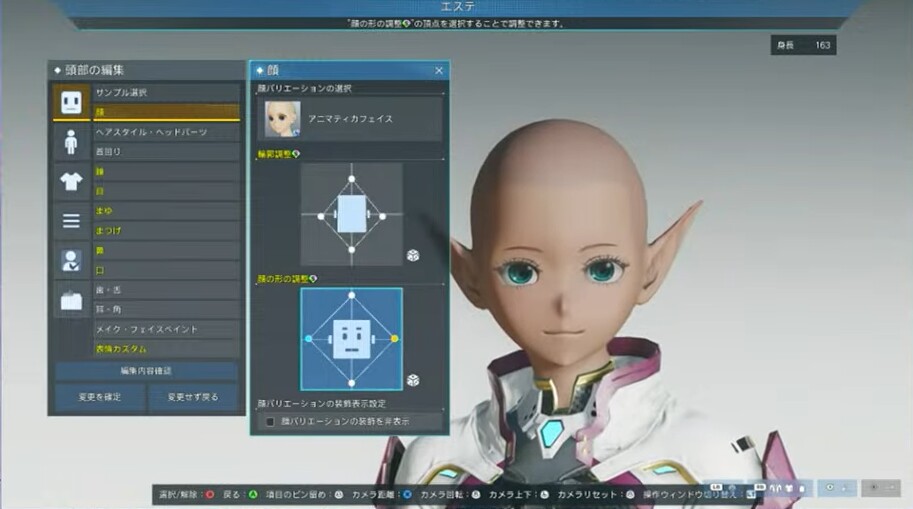This screenshot has width=913, height=509.
Task: Open the T-shirt costume icon category
Action: (71, 181)
